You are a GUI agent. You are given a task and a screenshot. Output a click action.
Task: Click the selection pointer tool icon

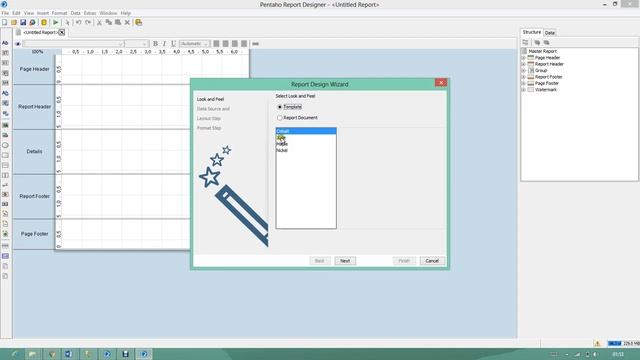coord(67,22)
